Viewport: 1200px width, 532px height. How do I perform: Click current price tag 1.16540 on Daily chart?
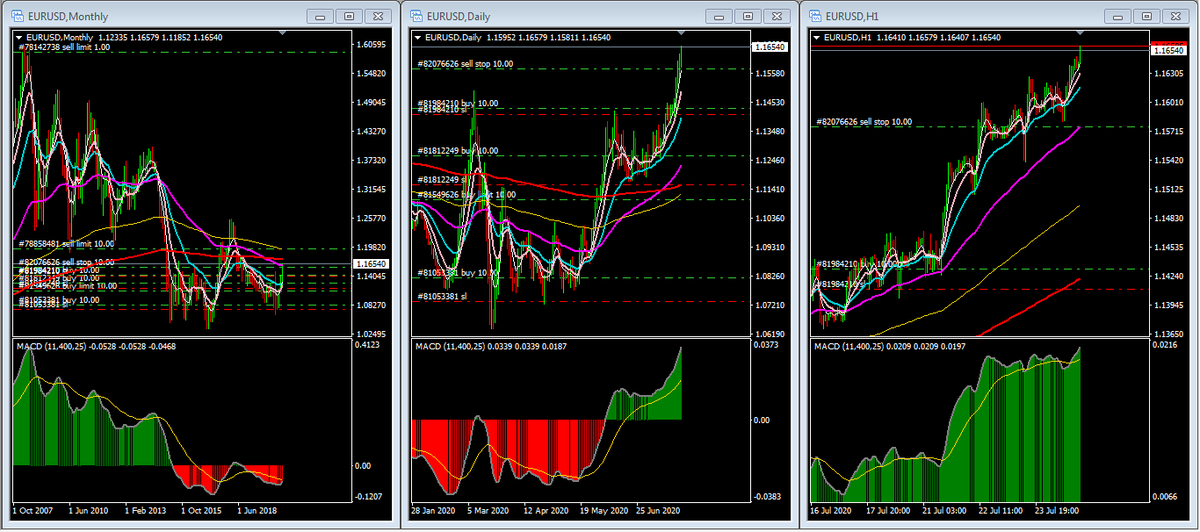[770, 47]
